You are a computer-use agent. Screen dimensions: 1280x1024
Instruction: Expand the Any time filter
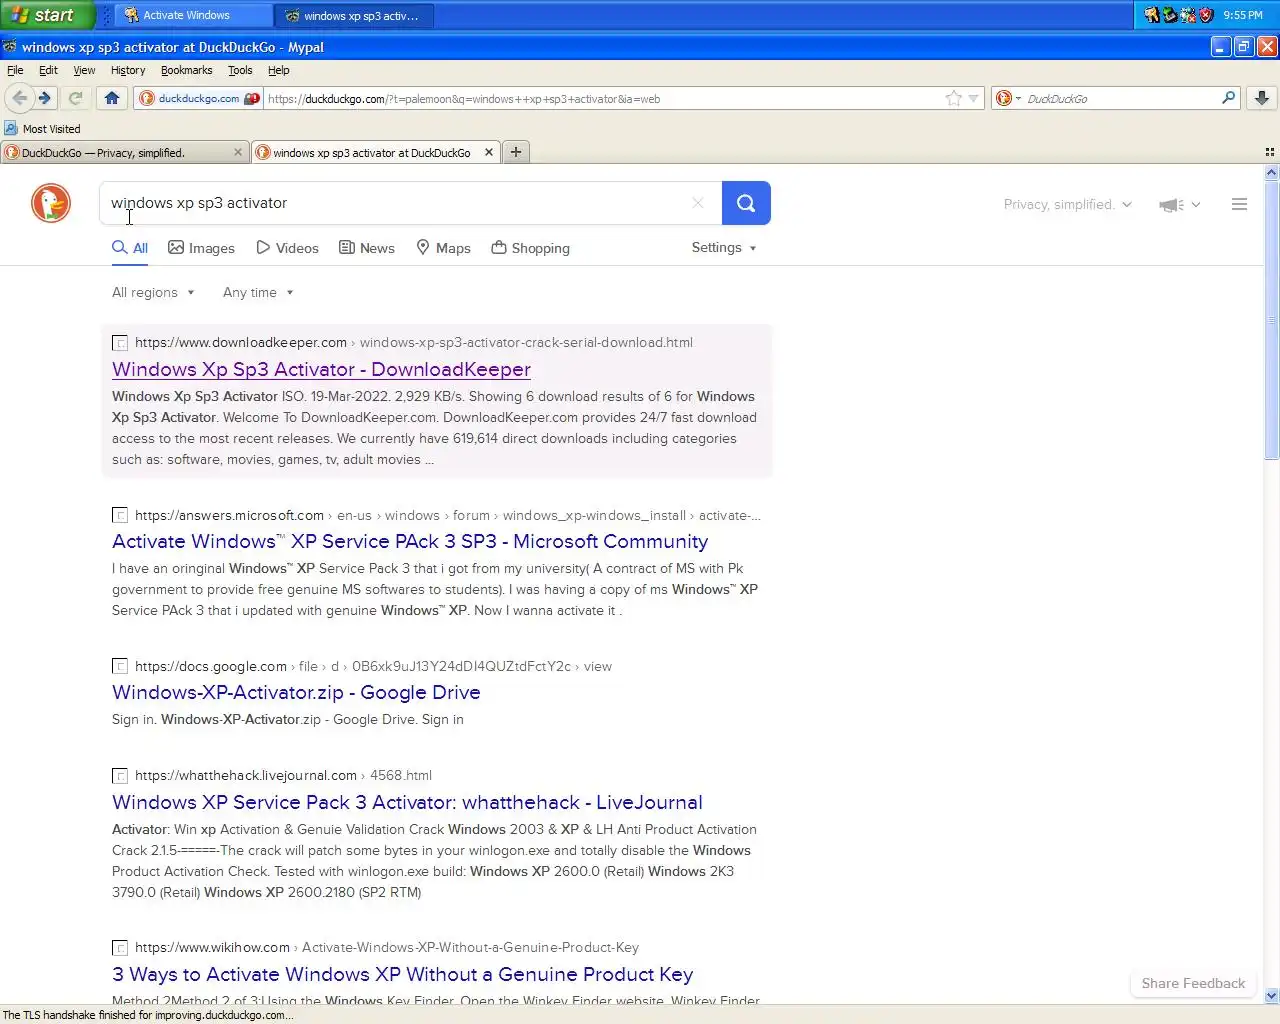coord(258,293)
